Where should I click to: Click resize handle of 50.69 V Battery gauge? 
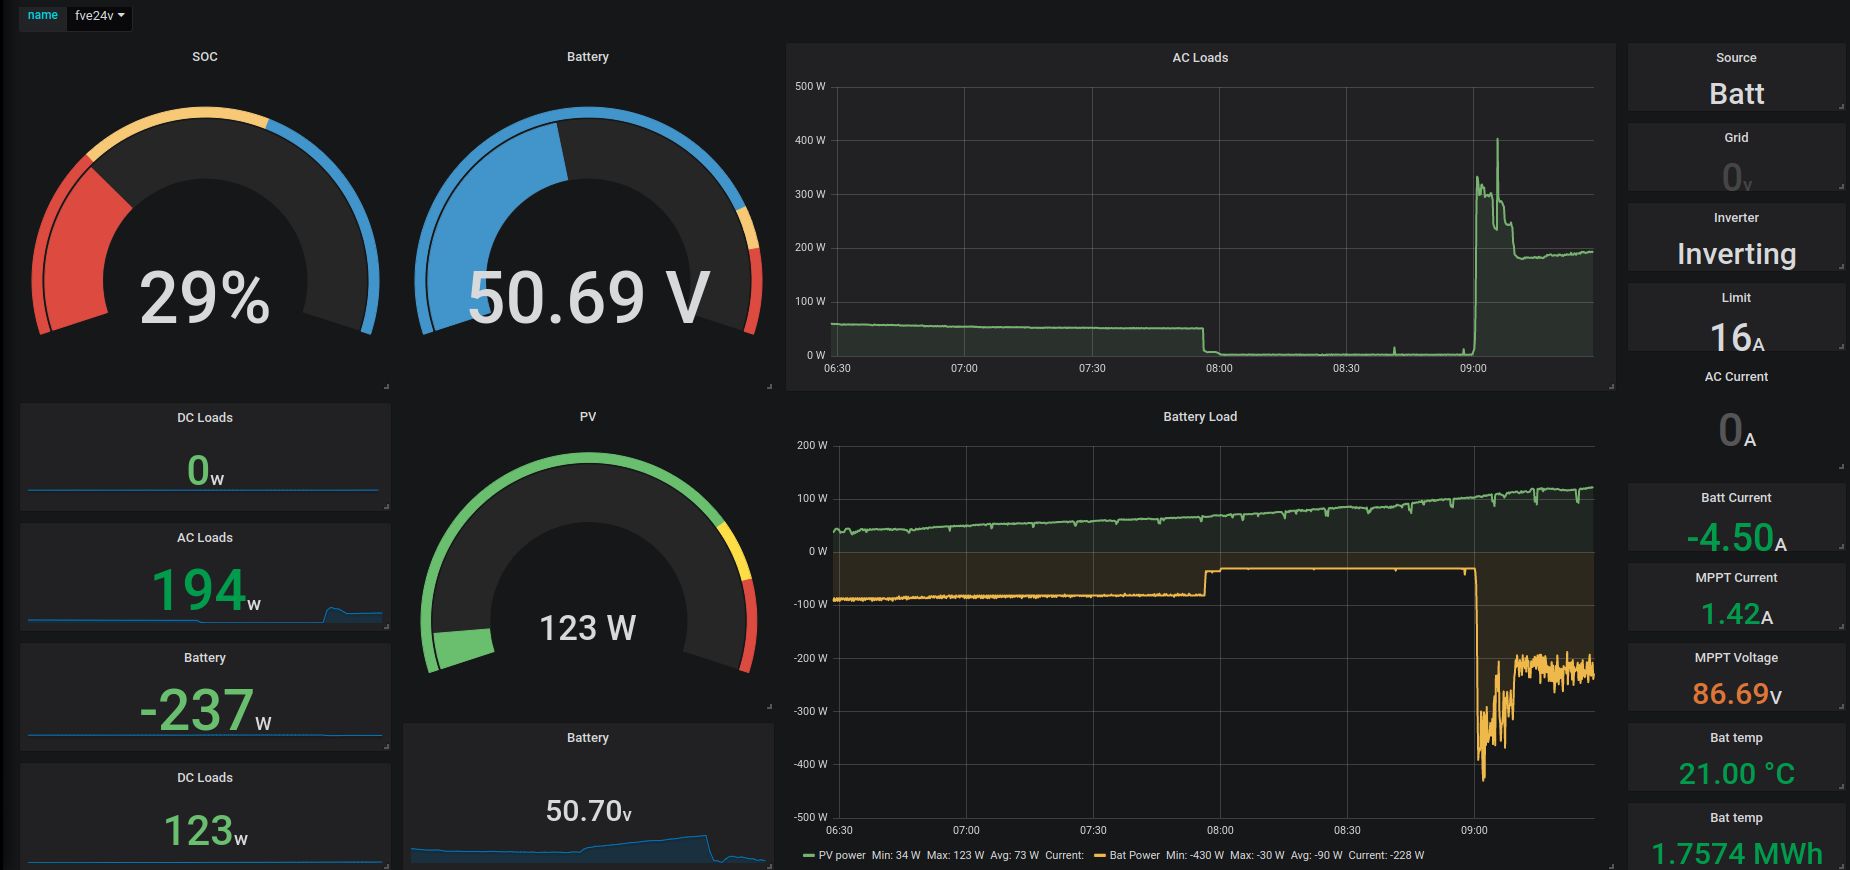coord(769,386)
